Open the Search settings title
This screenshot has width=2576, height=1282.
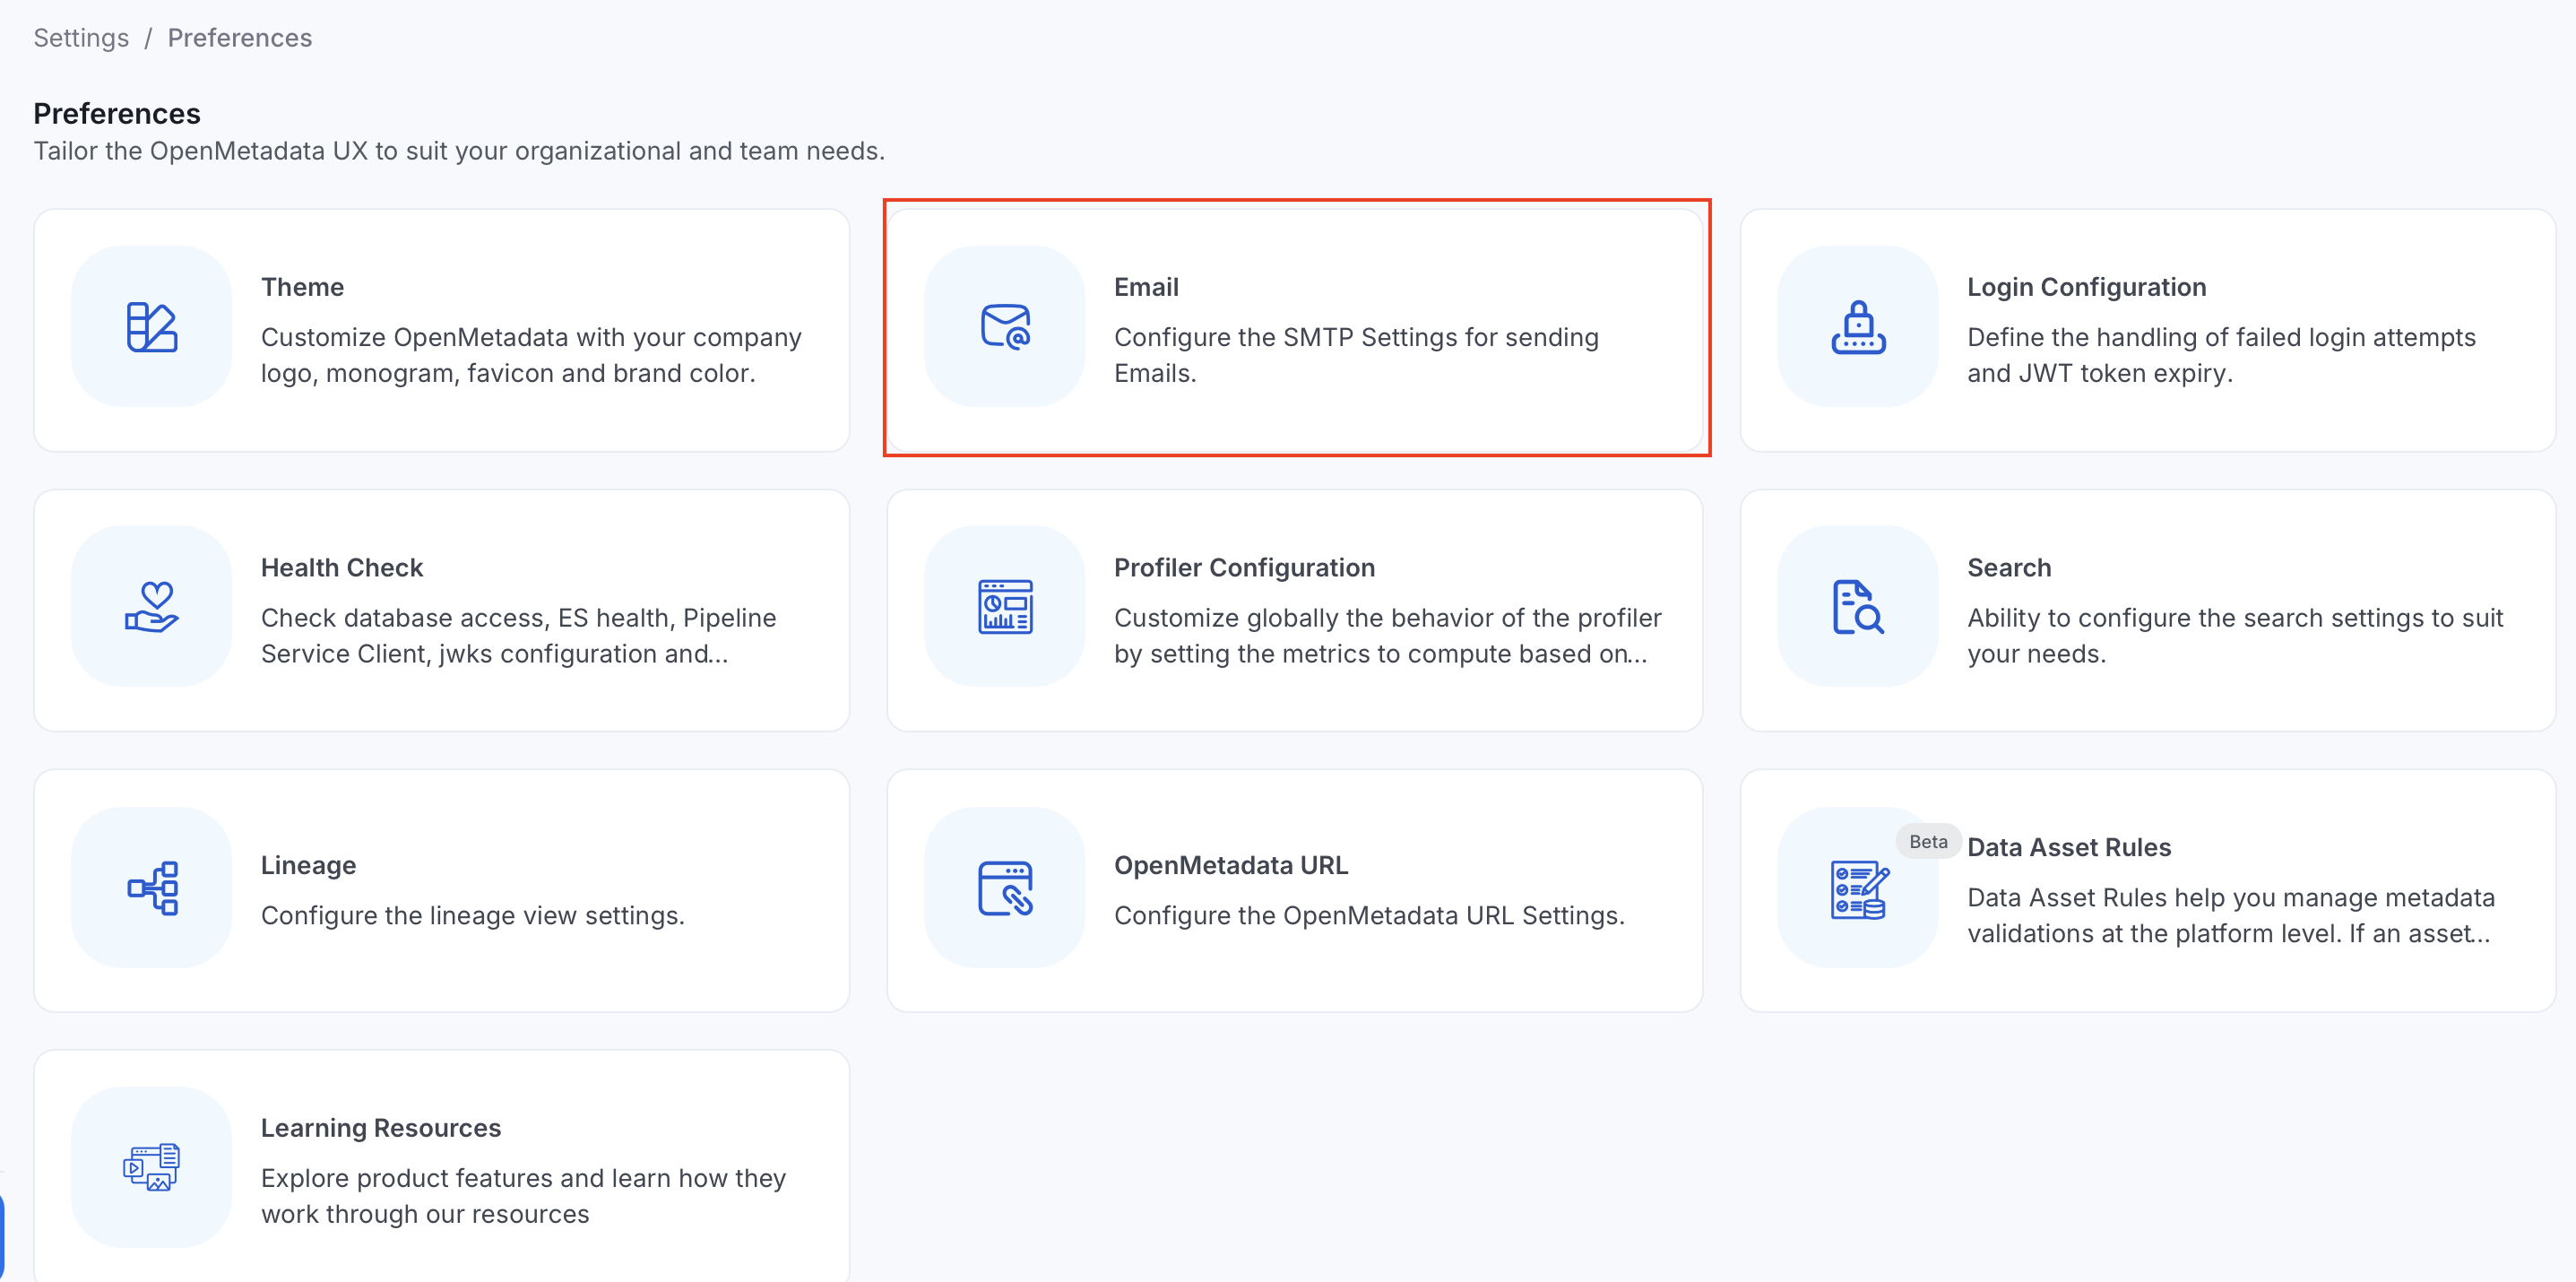(2009, 568)
